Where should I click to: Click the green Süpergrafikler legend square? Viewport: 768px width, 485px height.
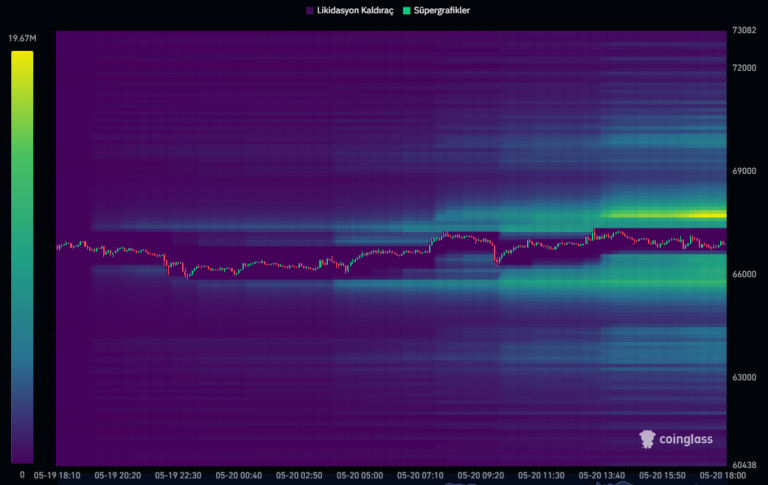click(405, 10)
